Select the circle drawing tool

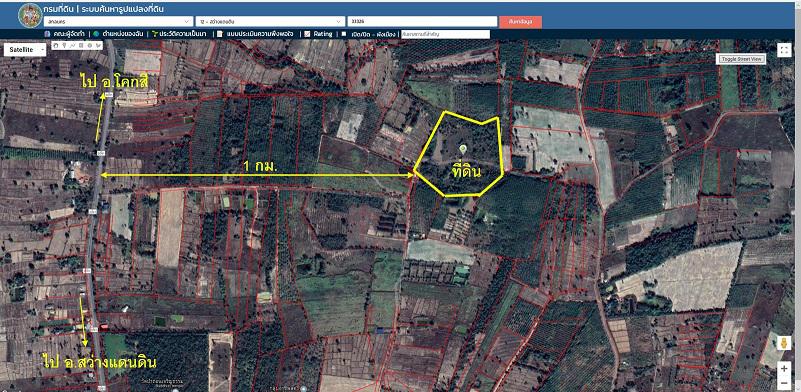89,45
